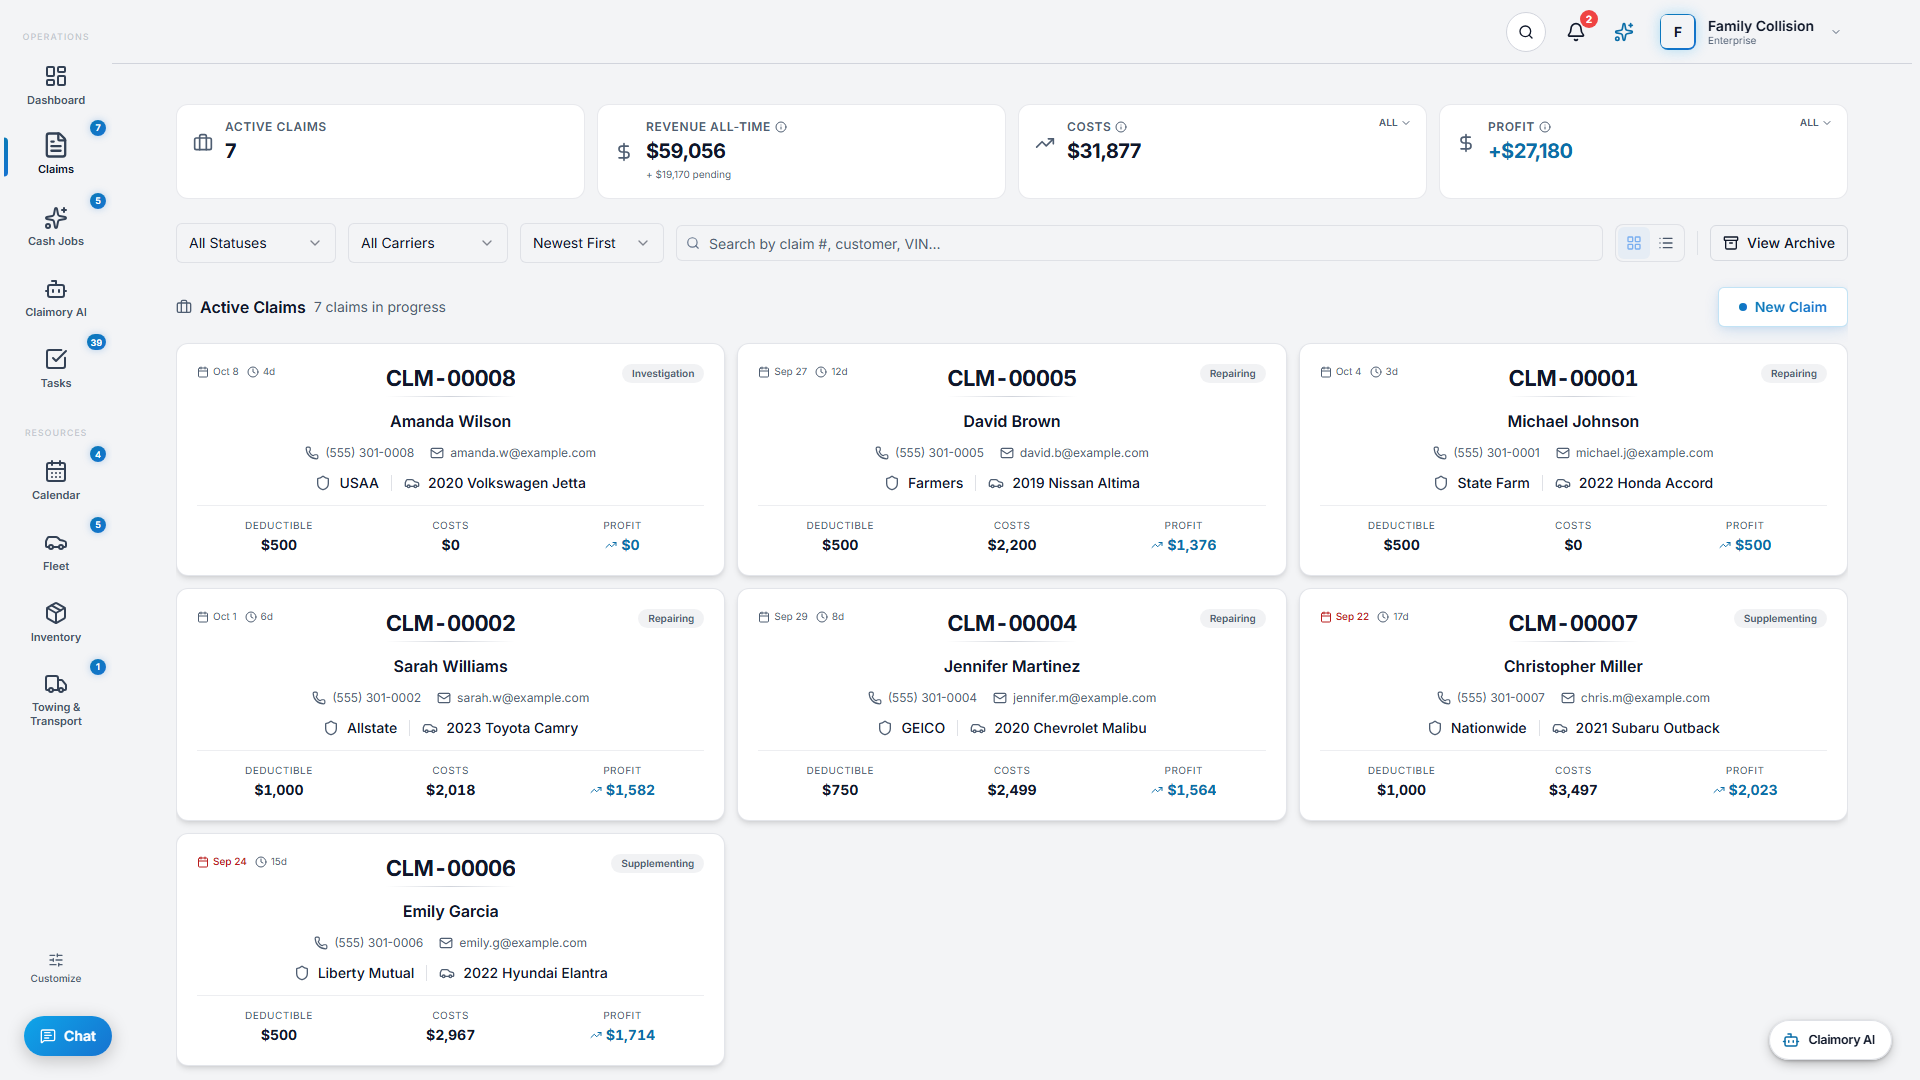Viewport: 1920px width, 1080px height.
Task: Click the Family Collision avatar F
Action: 1677,32
